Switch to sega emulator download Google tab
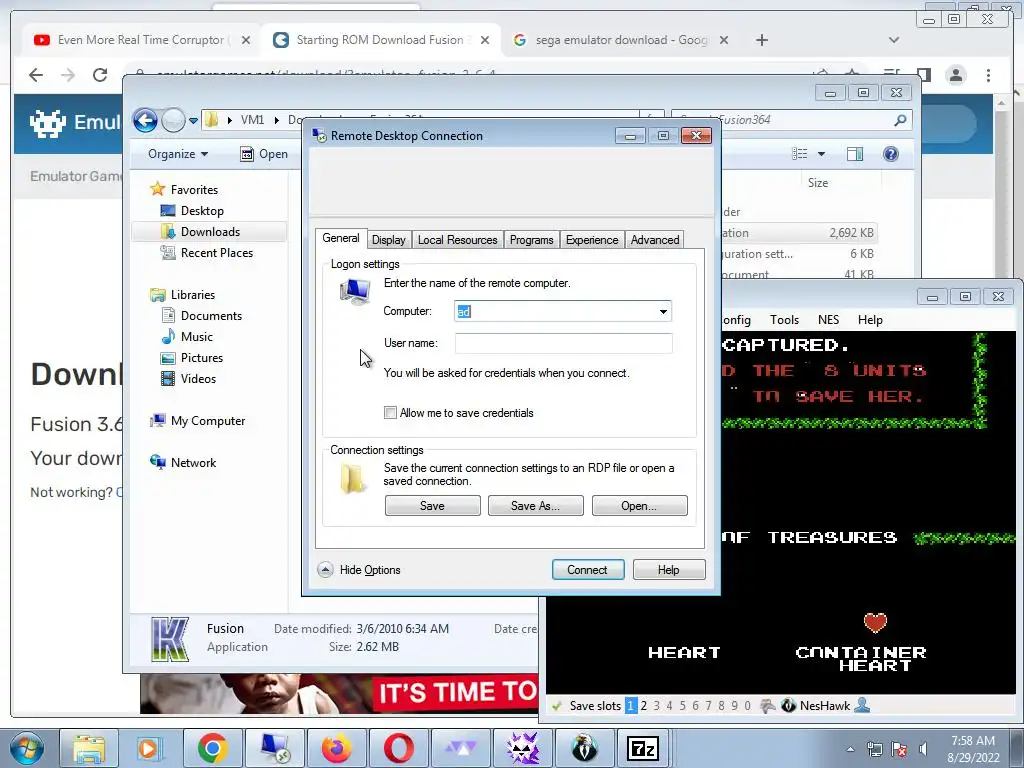1024x768 pixels. click(620, 40)
